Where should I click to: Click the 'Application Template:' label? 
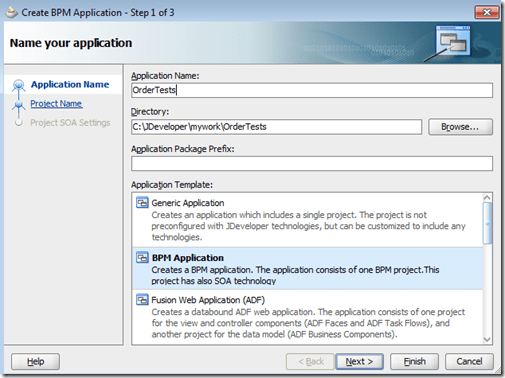[x=172, y=185]
